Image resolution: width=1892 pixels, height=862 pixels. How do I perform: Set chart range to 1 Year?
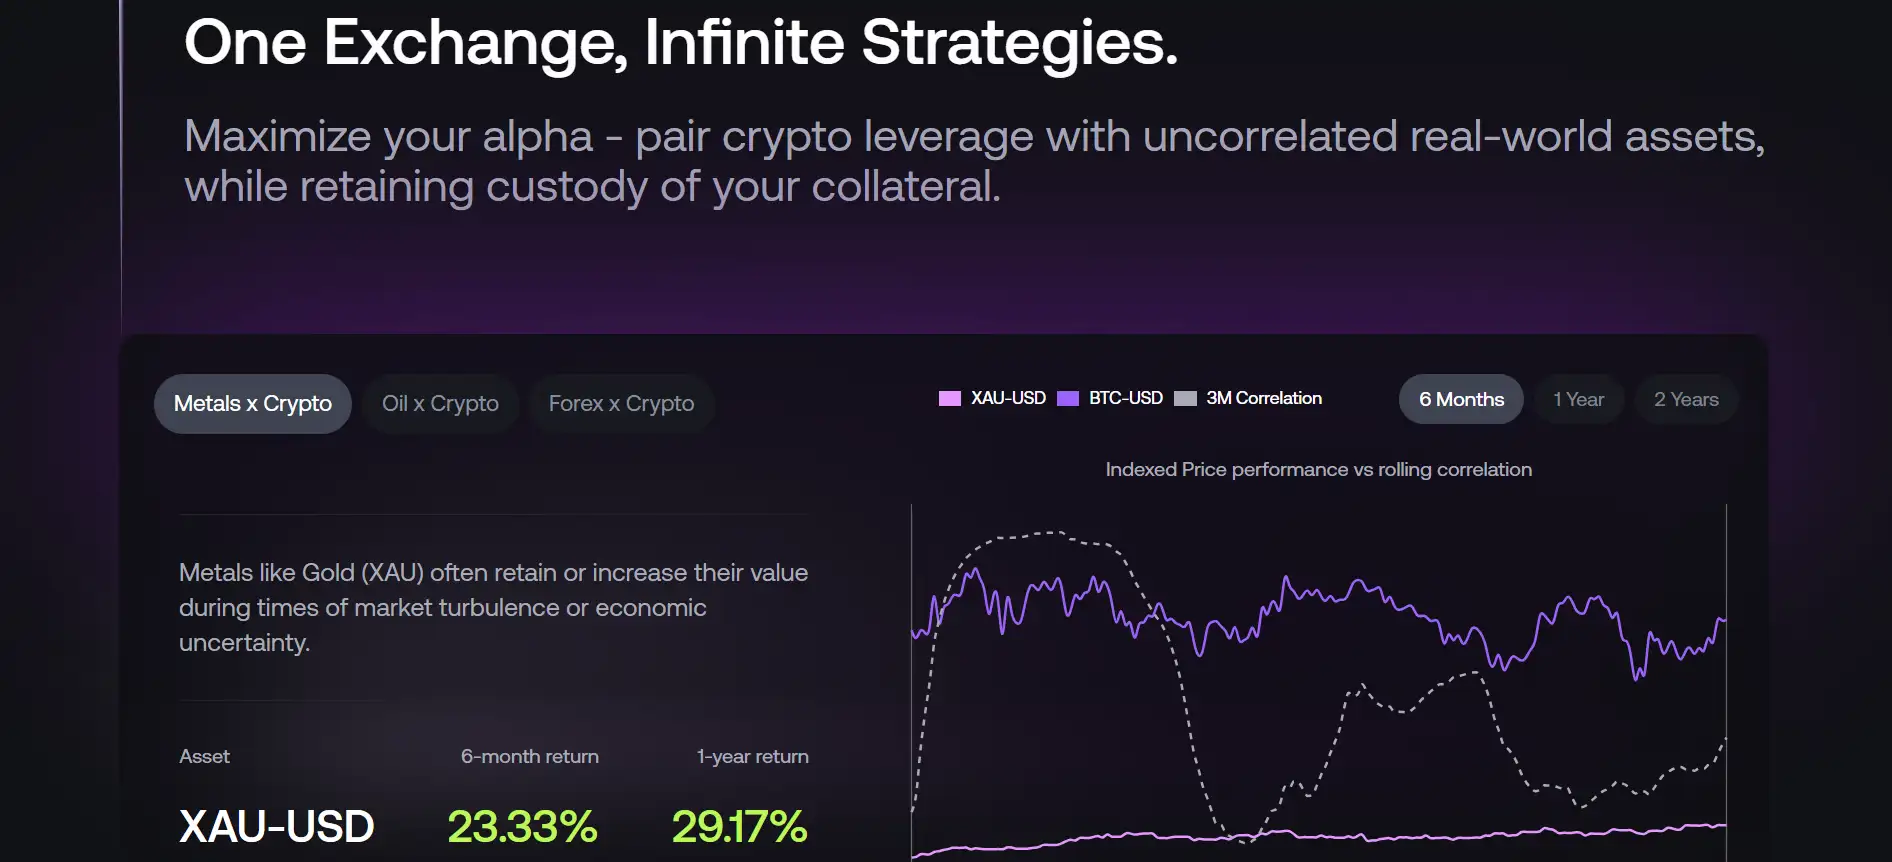[1578, 400]
